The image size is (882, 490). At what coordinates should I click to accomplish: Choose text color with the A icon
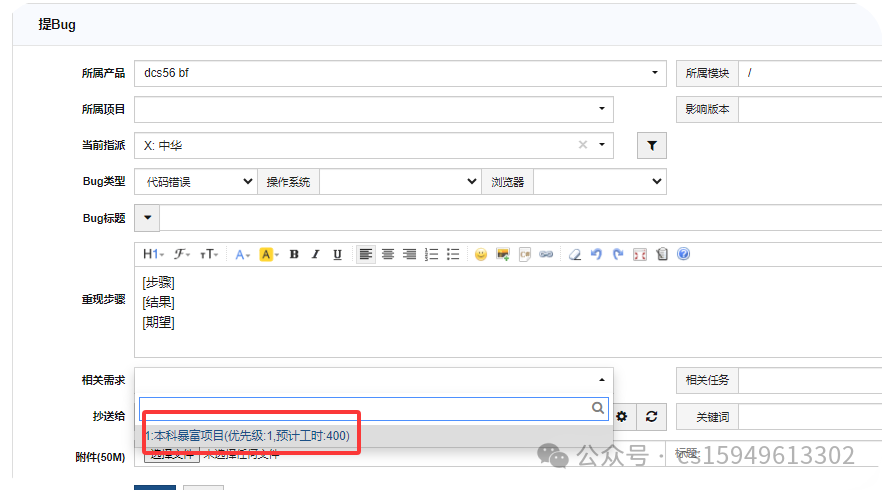242,254
